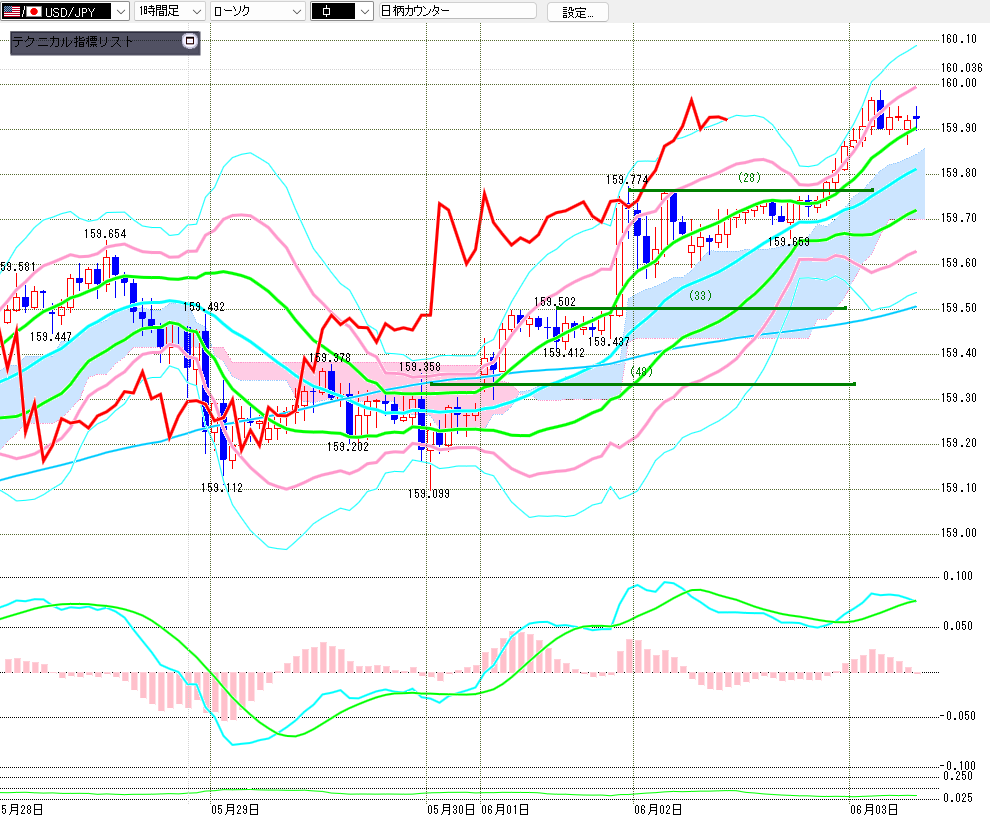This screenshot has width=990, height=819.
Task: Click the 159.502 price label
Action: click(555, 302)
